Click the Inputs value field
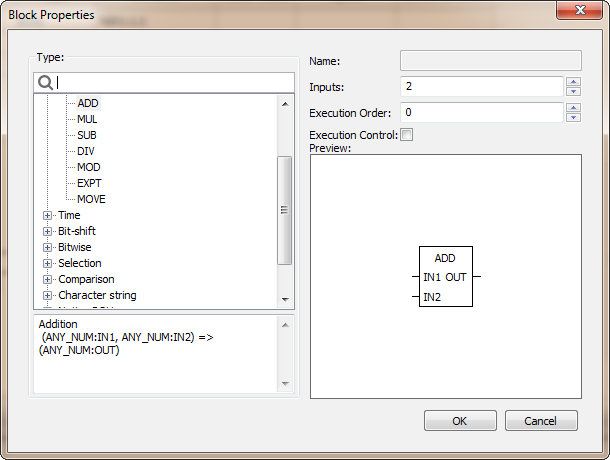 click(x=482, y=86)
